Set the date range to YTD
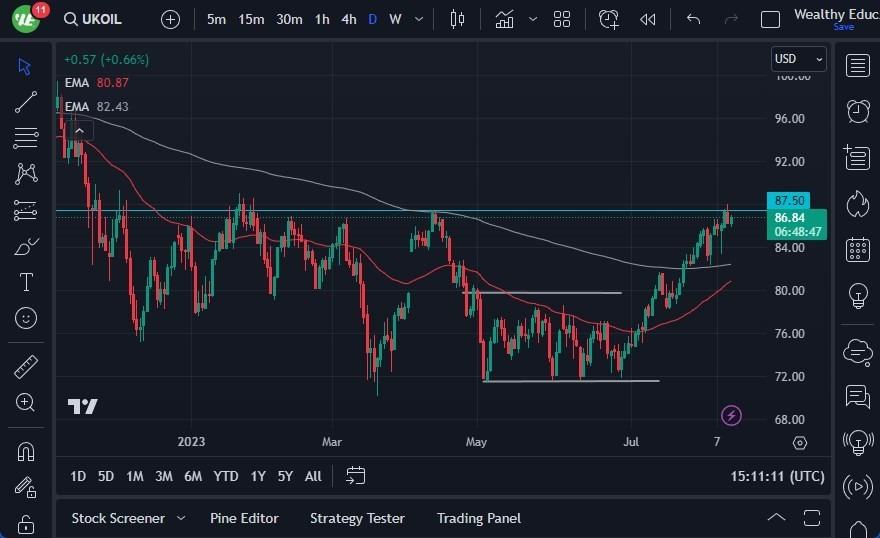880x538 pixels. tap(226, 476)
